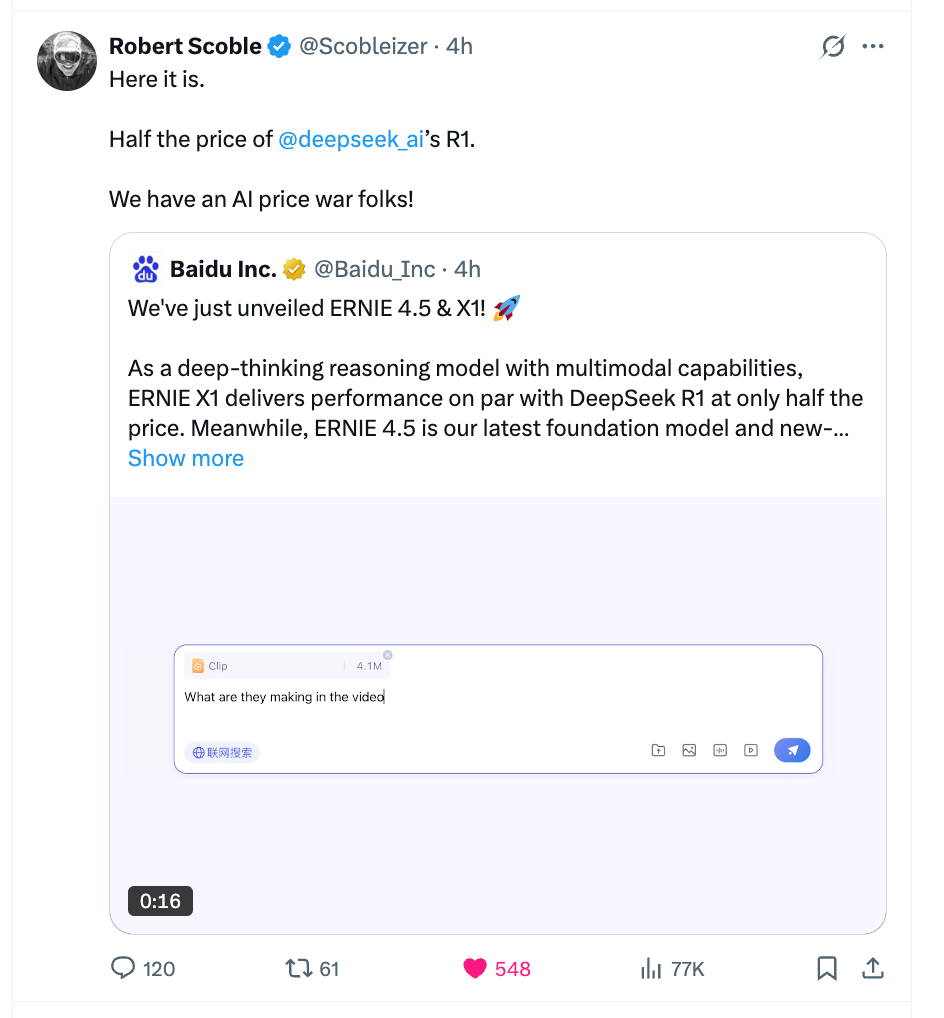944x1018 pixels.
Task: Click the @deepseek_ai mention link
Action: [352, 139]
